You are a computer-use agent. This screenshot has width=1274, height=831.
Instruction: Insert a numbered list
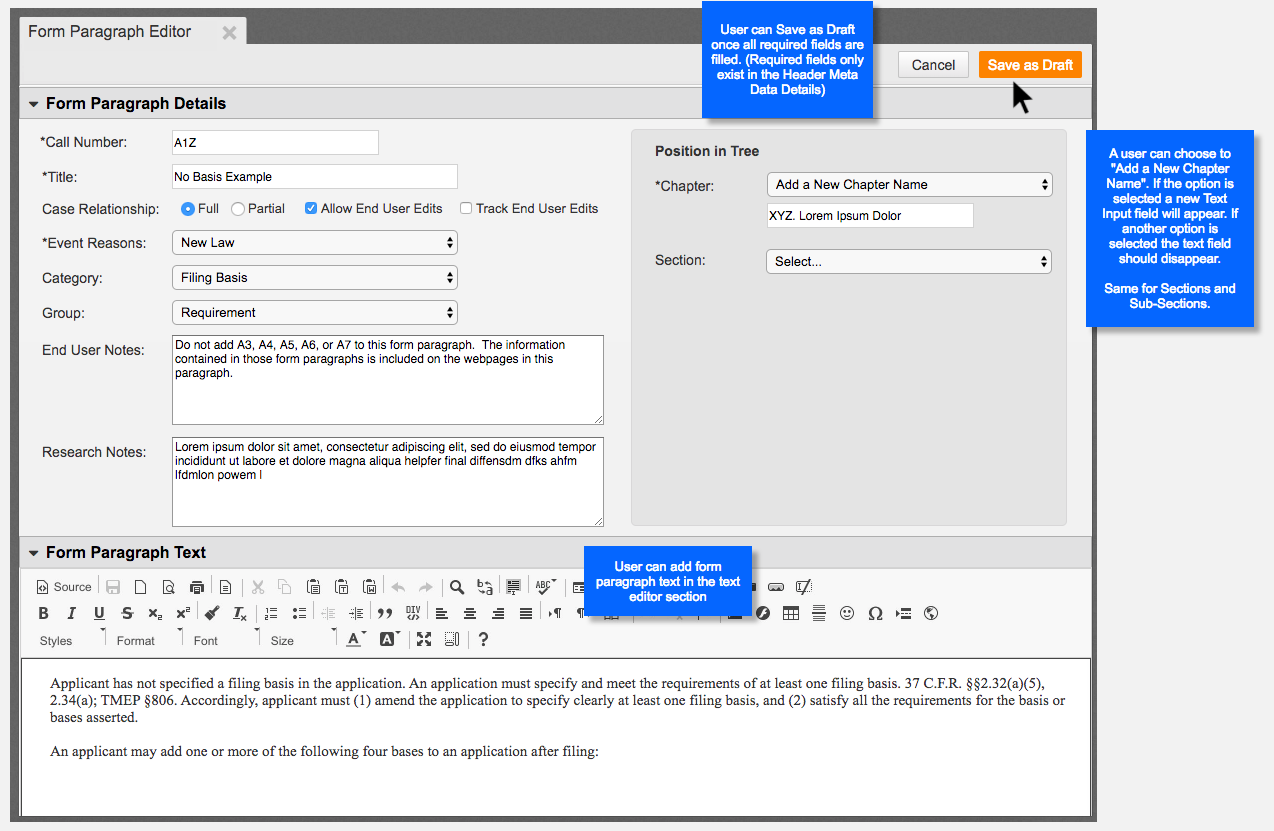tap(271, 613)
